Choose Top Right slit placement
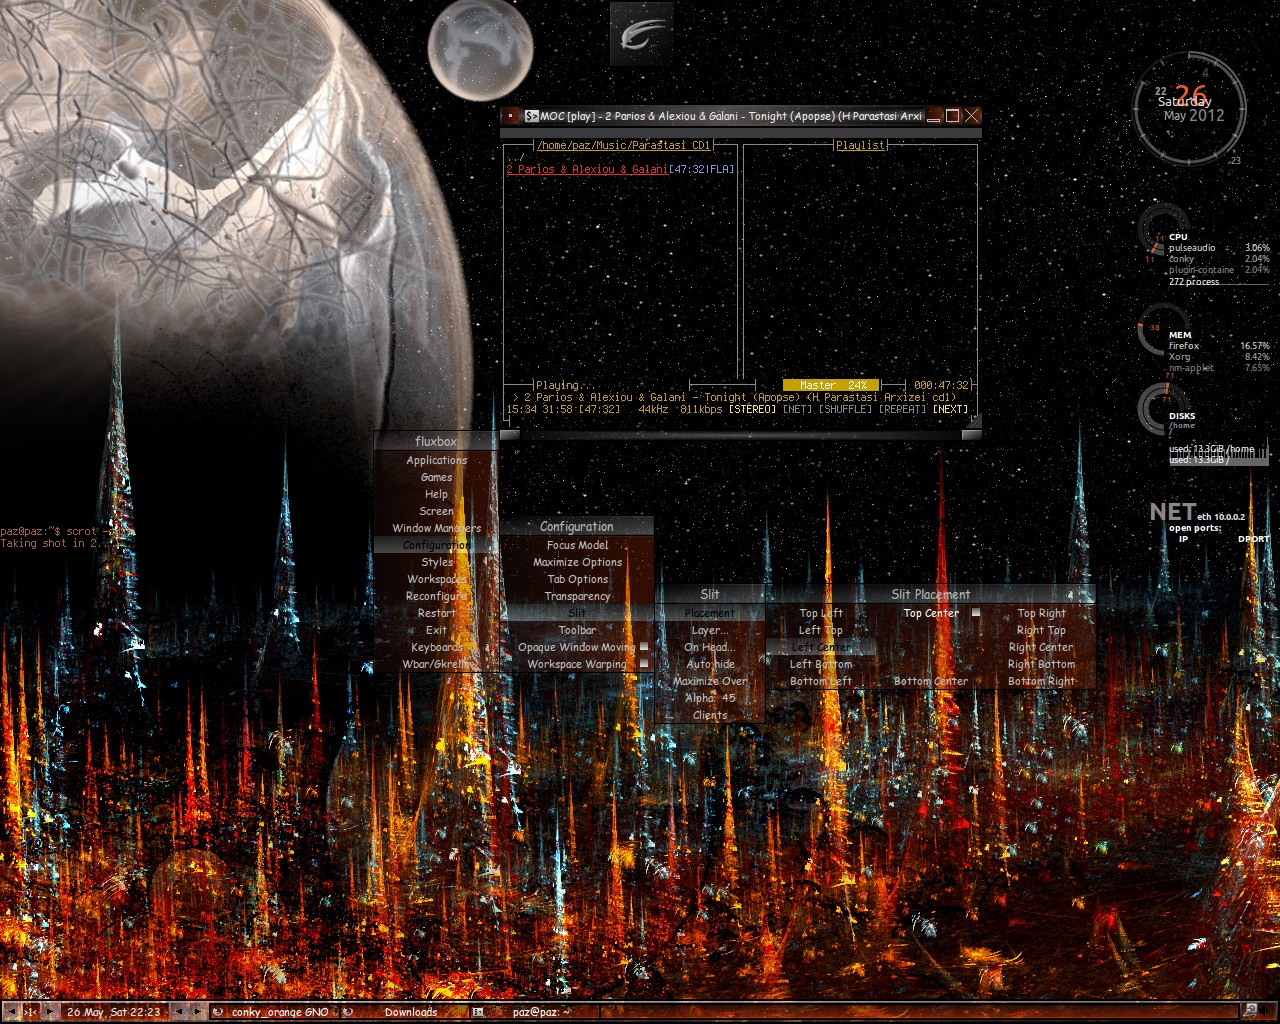Image resolution: width=1280 pixels, height=1024 pixels. click(x=1041, y=613)
